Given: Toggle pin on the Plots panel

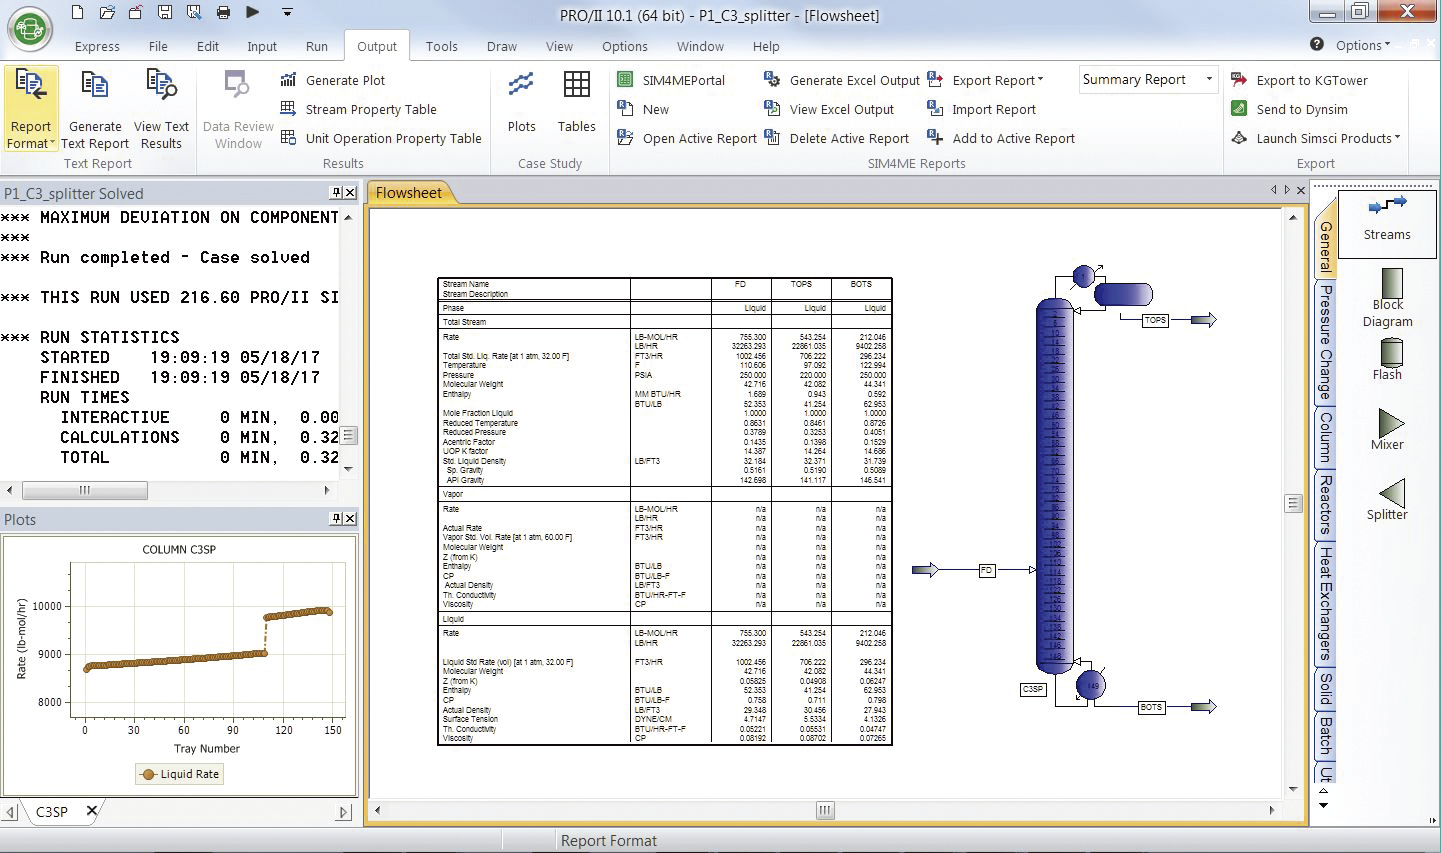Looking at the screenshot, I should click(336, 519).
